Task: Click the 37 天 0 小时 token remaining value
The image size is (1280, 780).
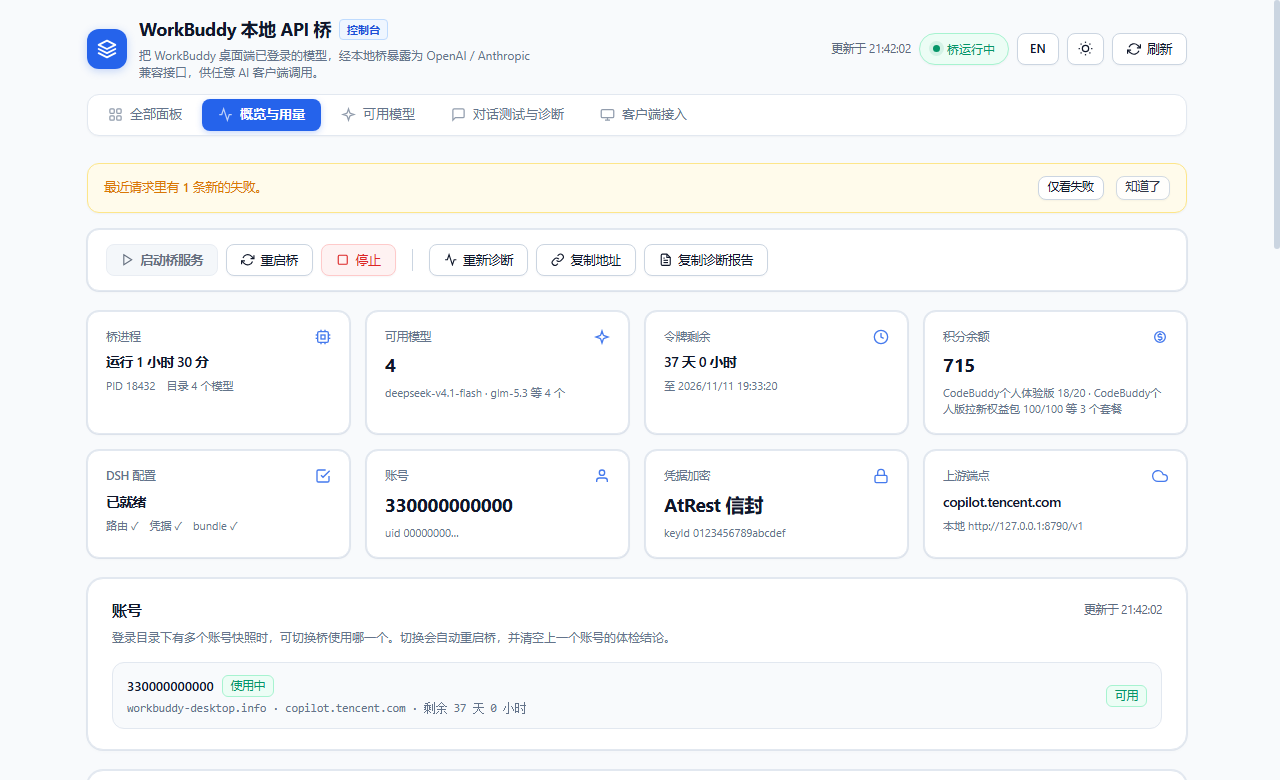Action: 700,362
